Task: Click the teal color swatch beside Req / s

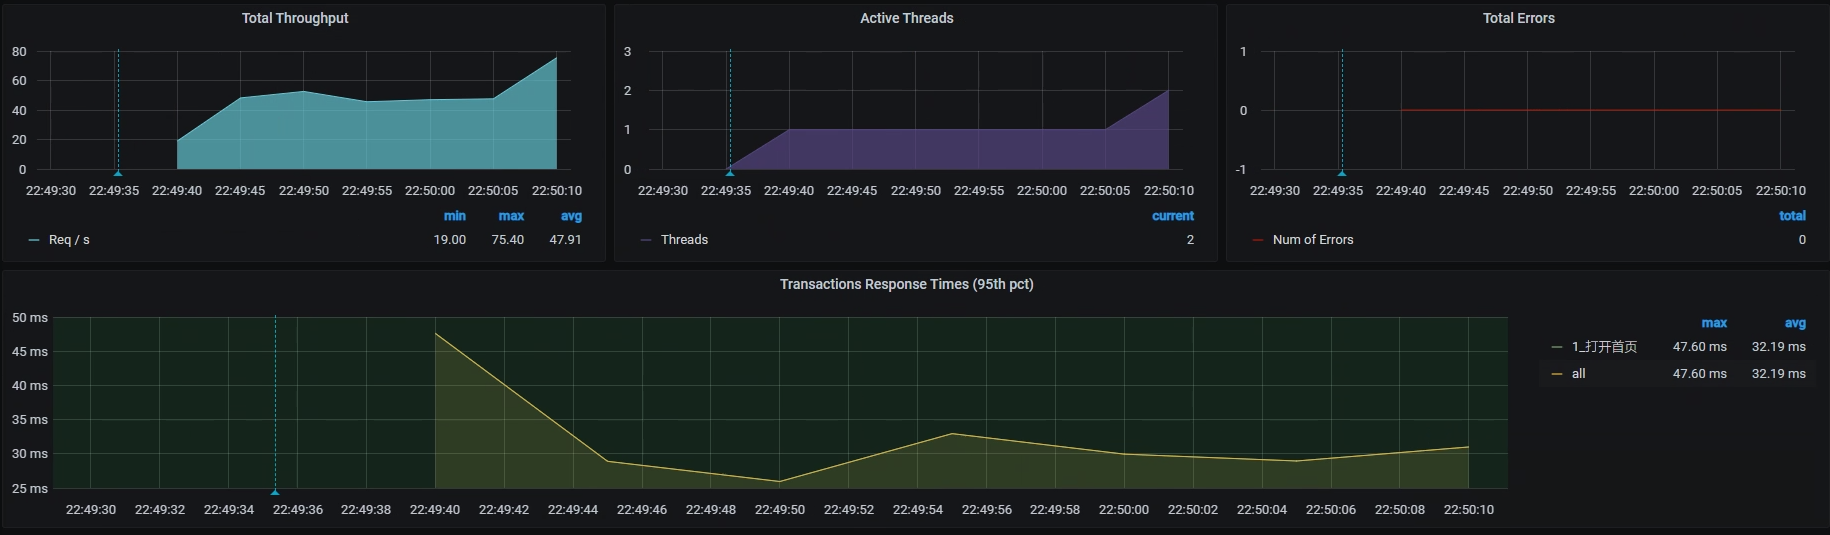Action: tap(35, 240)
